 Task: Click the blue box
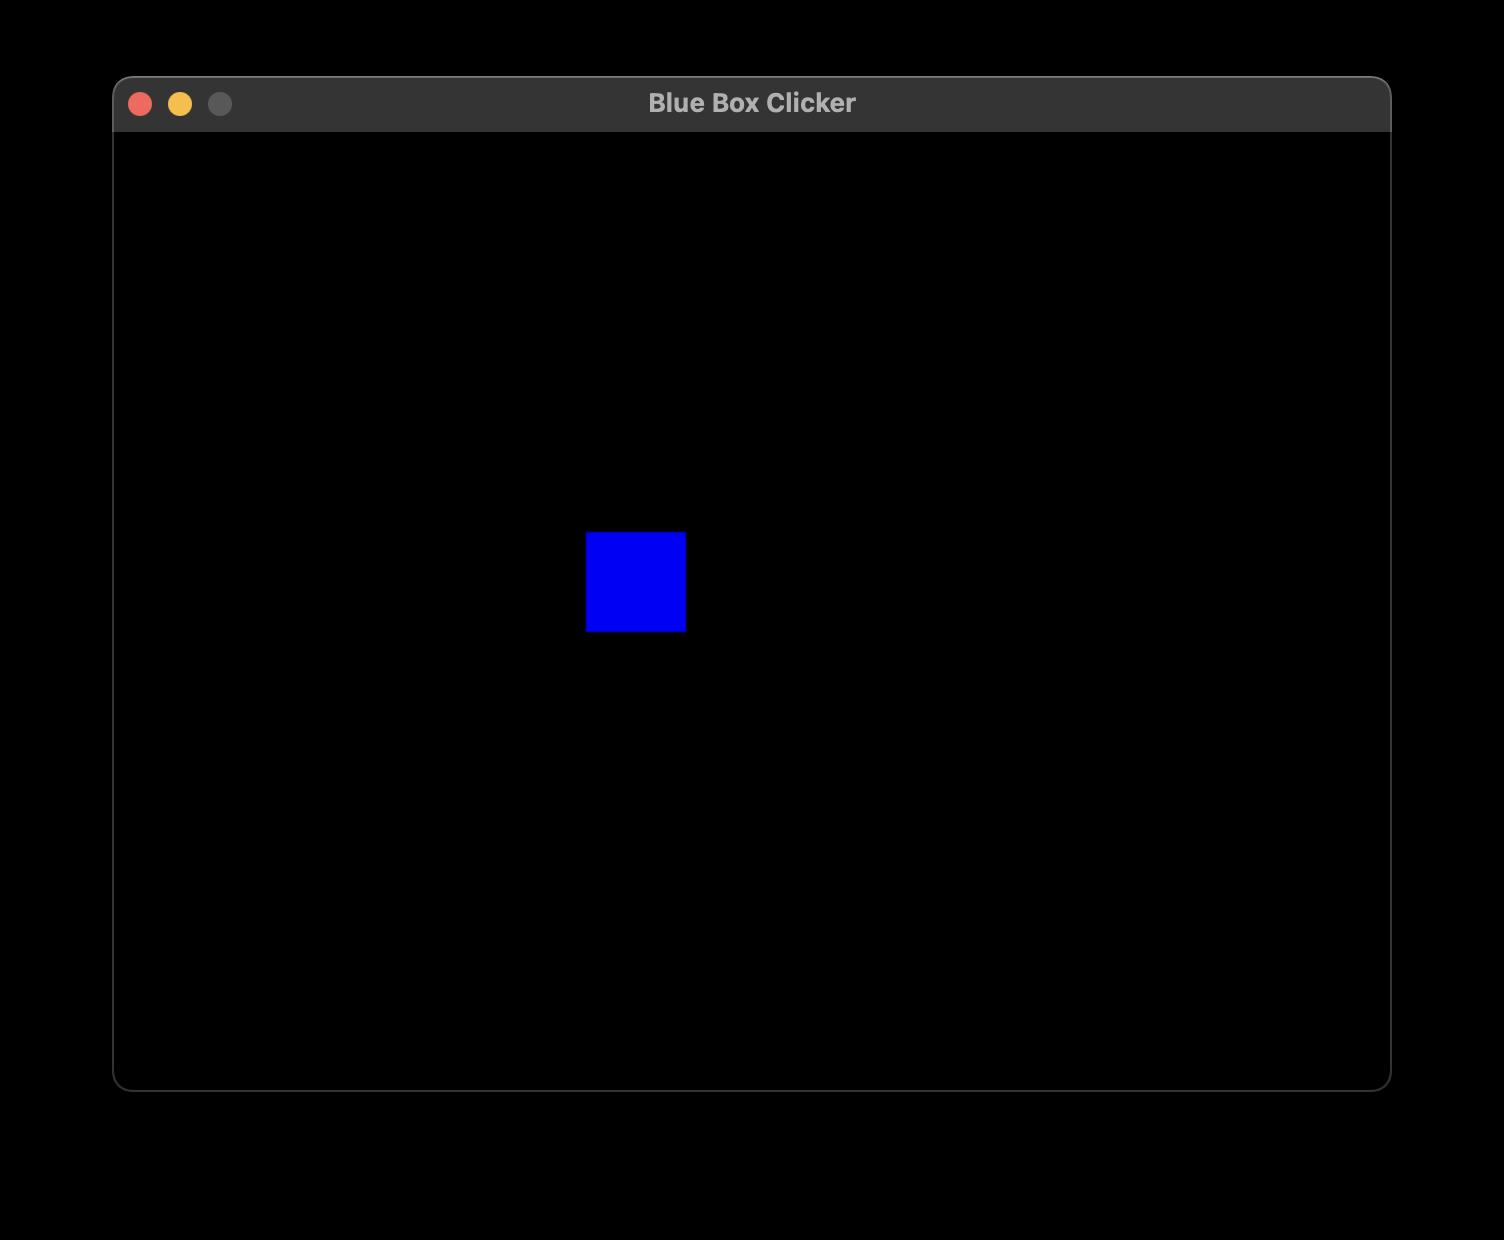click(636, 582)
